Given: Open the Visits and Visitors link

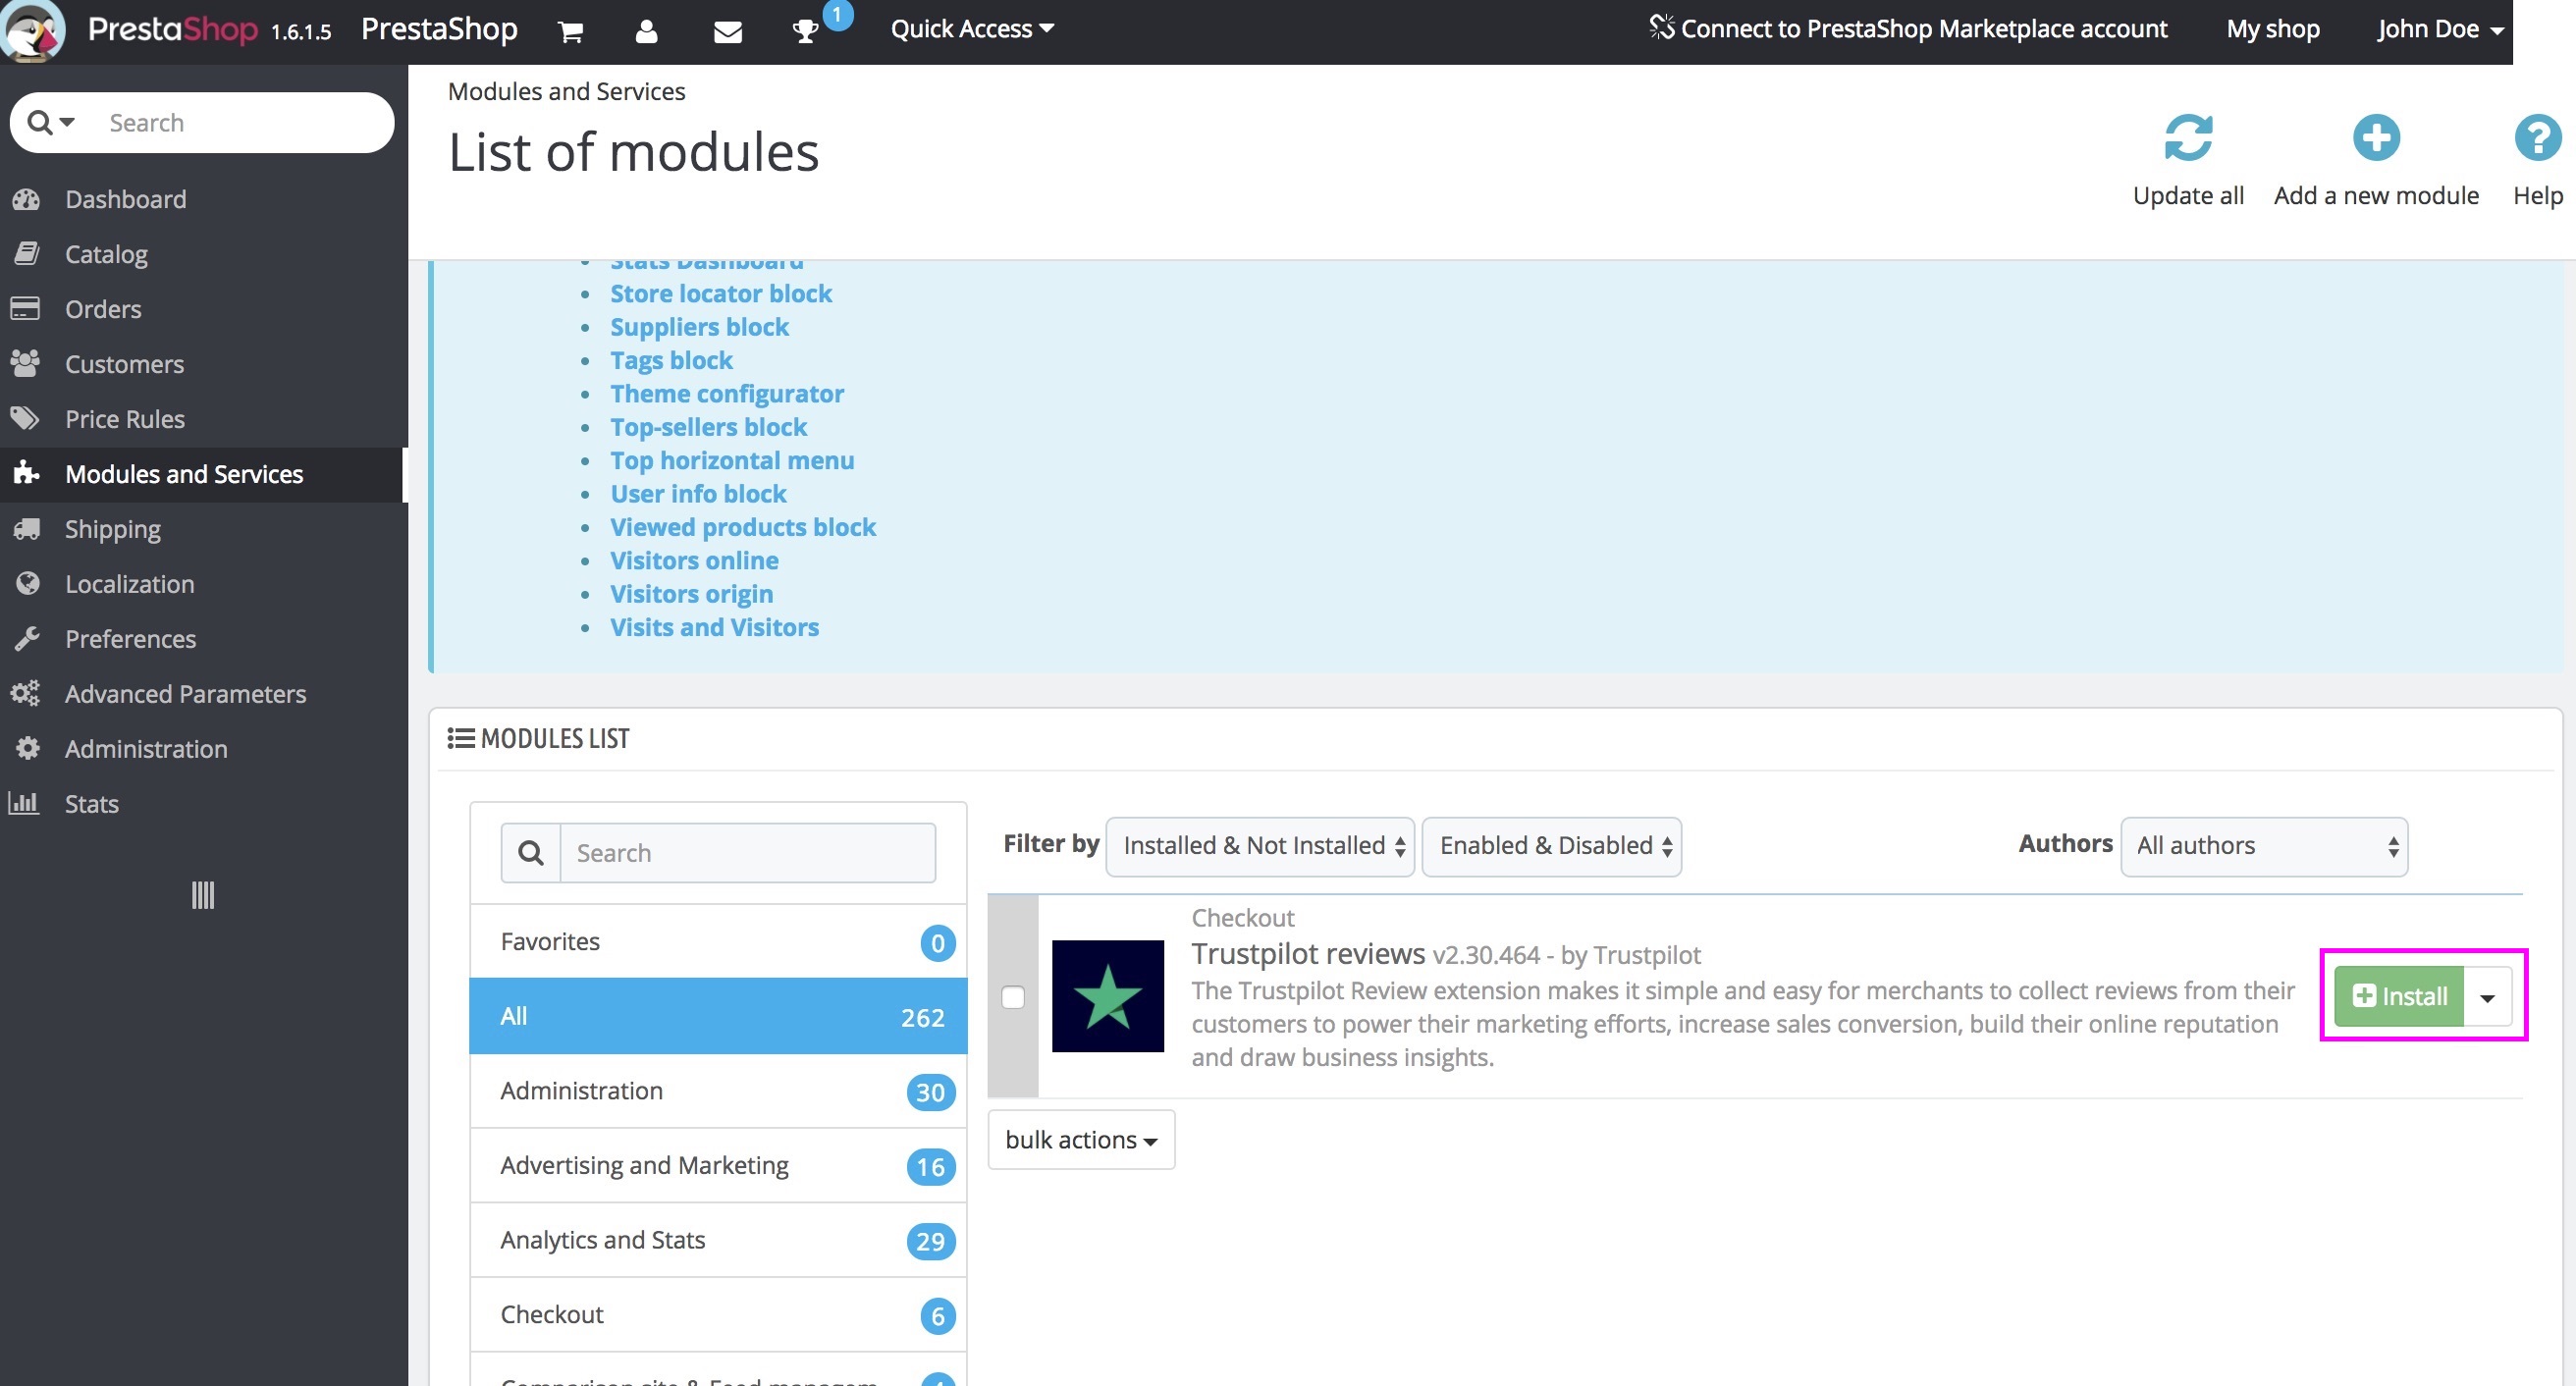Looking at the screenshot, I should (x=714, y=627).
